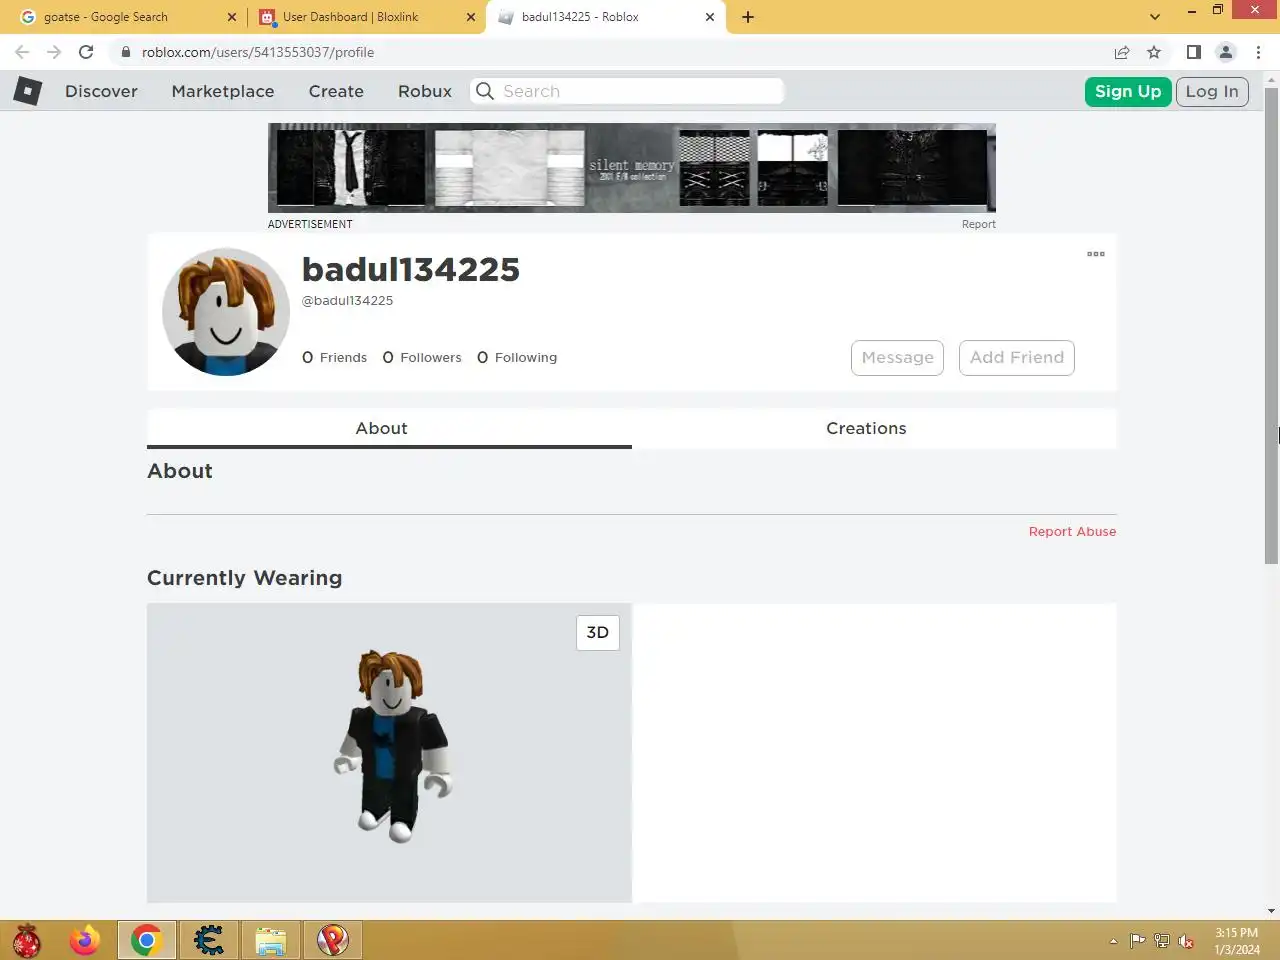Screen dimensions: 1280x960
Task: Click the red ornament Start button in taskbar
Action: point(27,940)
